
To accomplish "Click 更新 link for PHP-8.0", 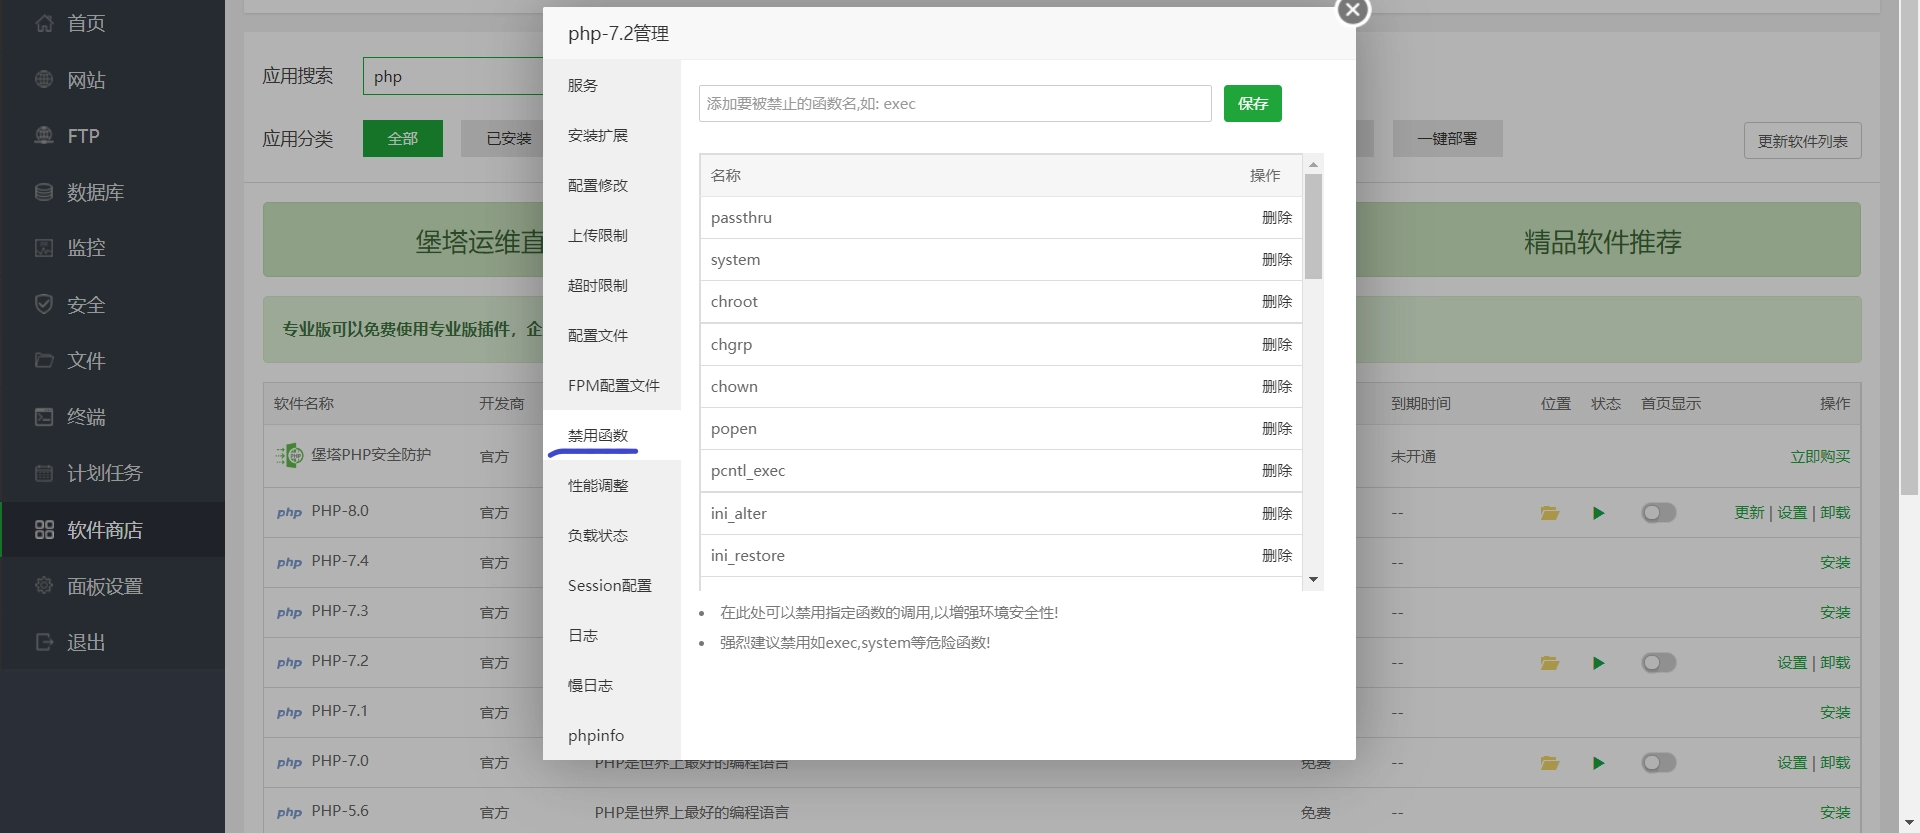I will tap(1749, 512).
